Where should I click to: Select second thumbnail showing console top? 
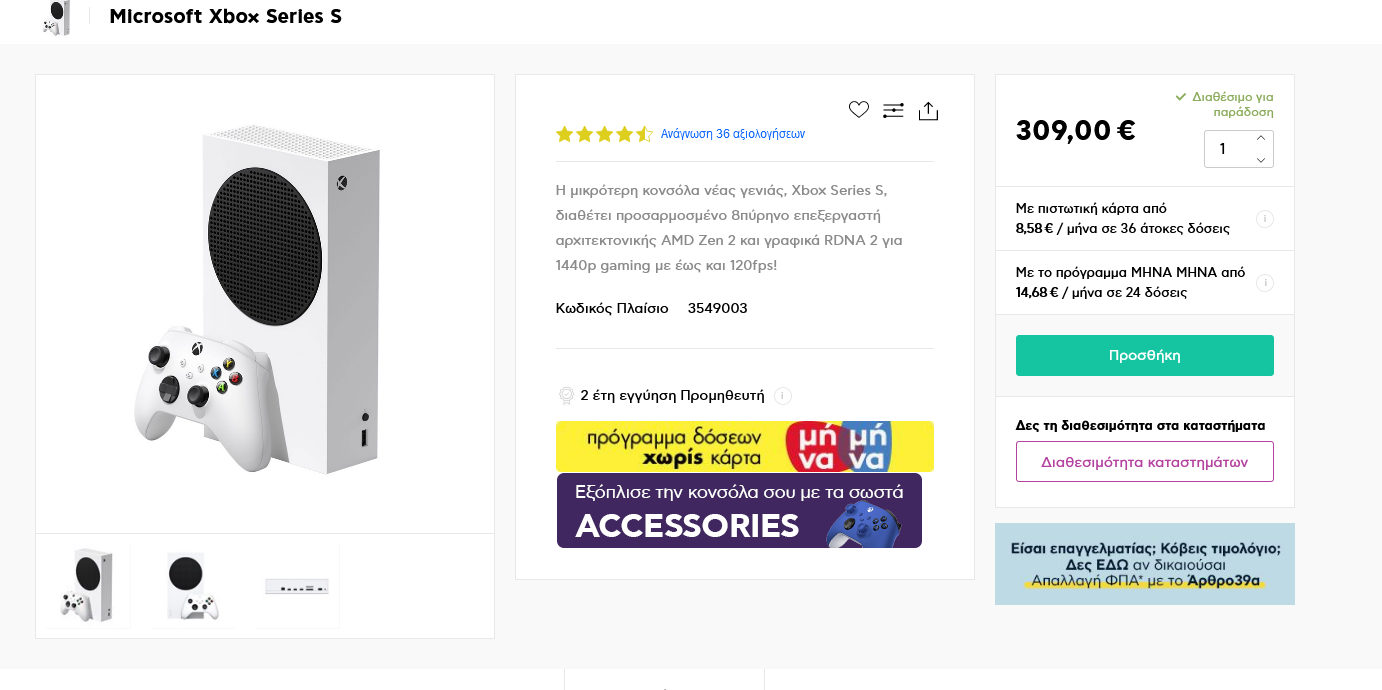[x=192, y=586]
